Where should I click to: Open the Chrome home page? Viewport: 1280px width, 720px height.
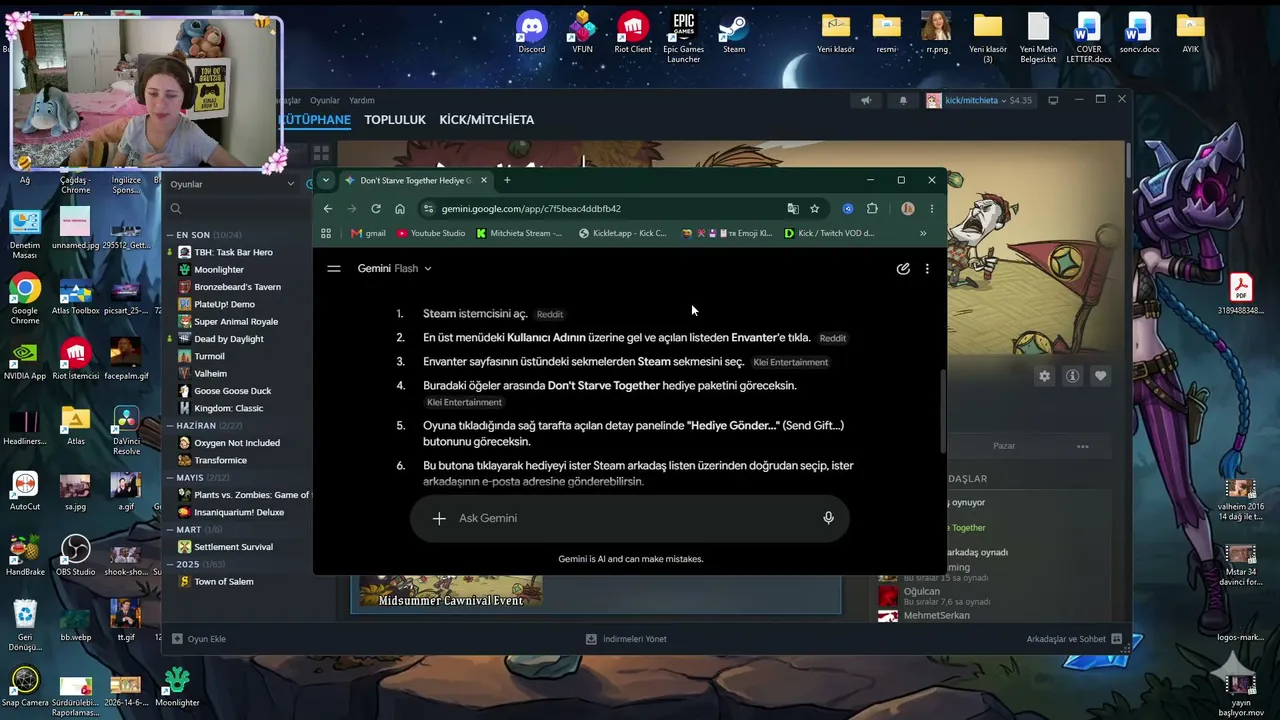(400, 209)
